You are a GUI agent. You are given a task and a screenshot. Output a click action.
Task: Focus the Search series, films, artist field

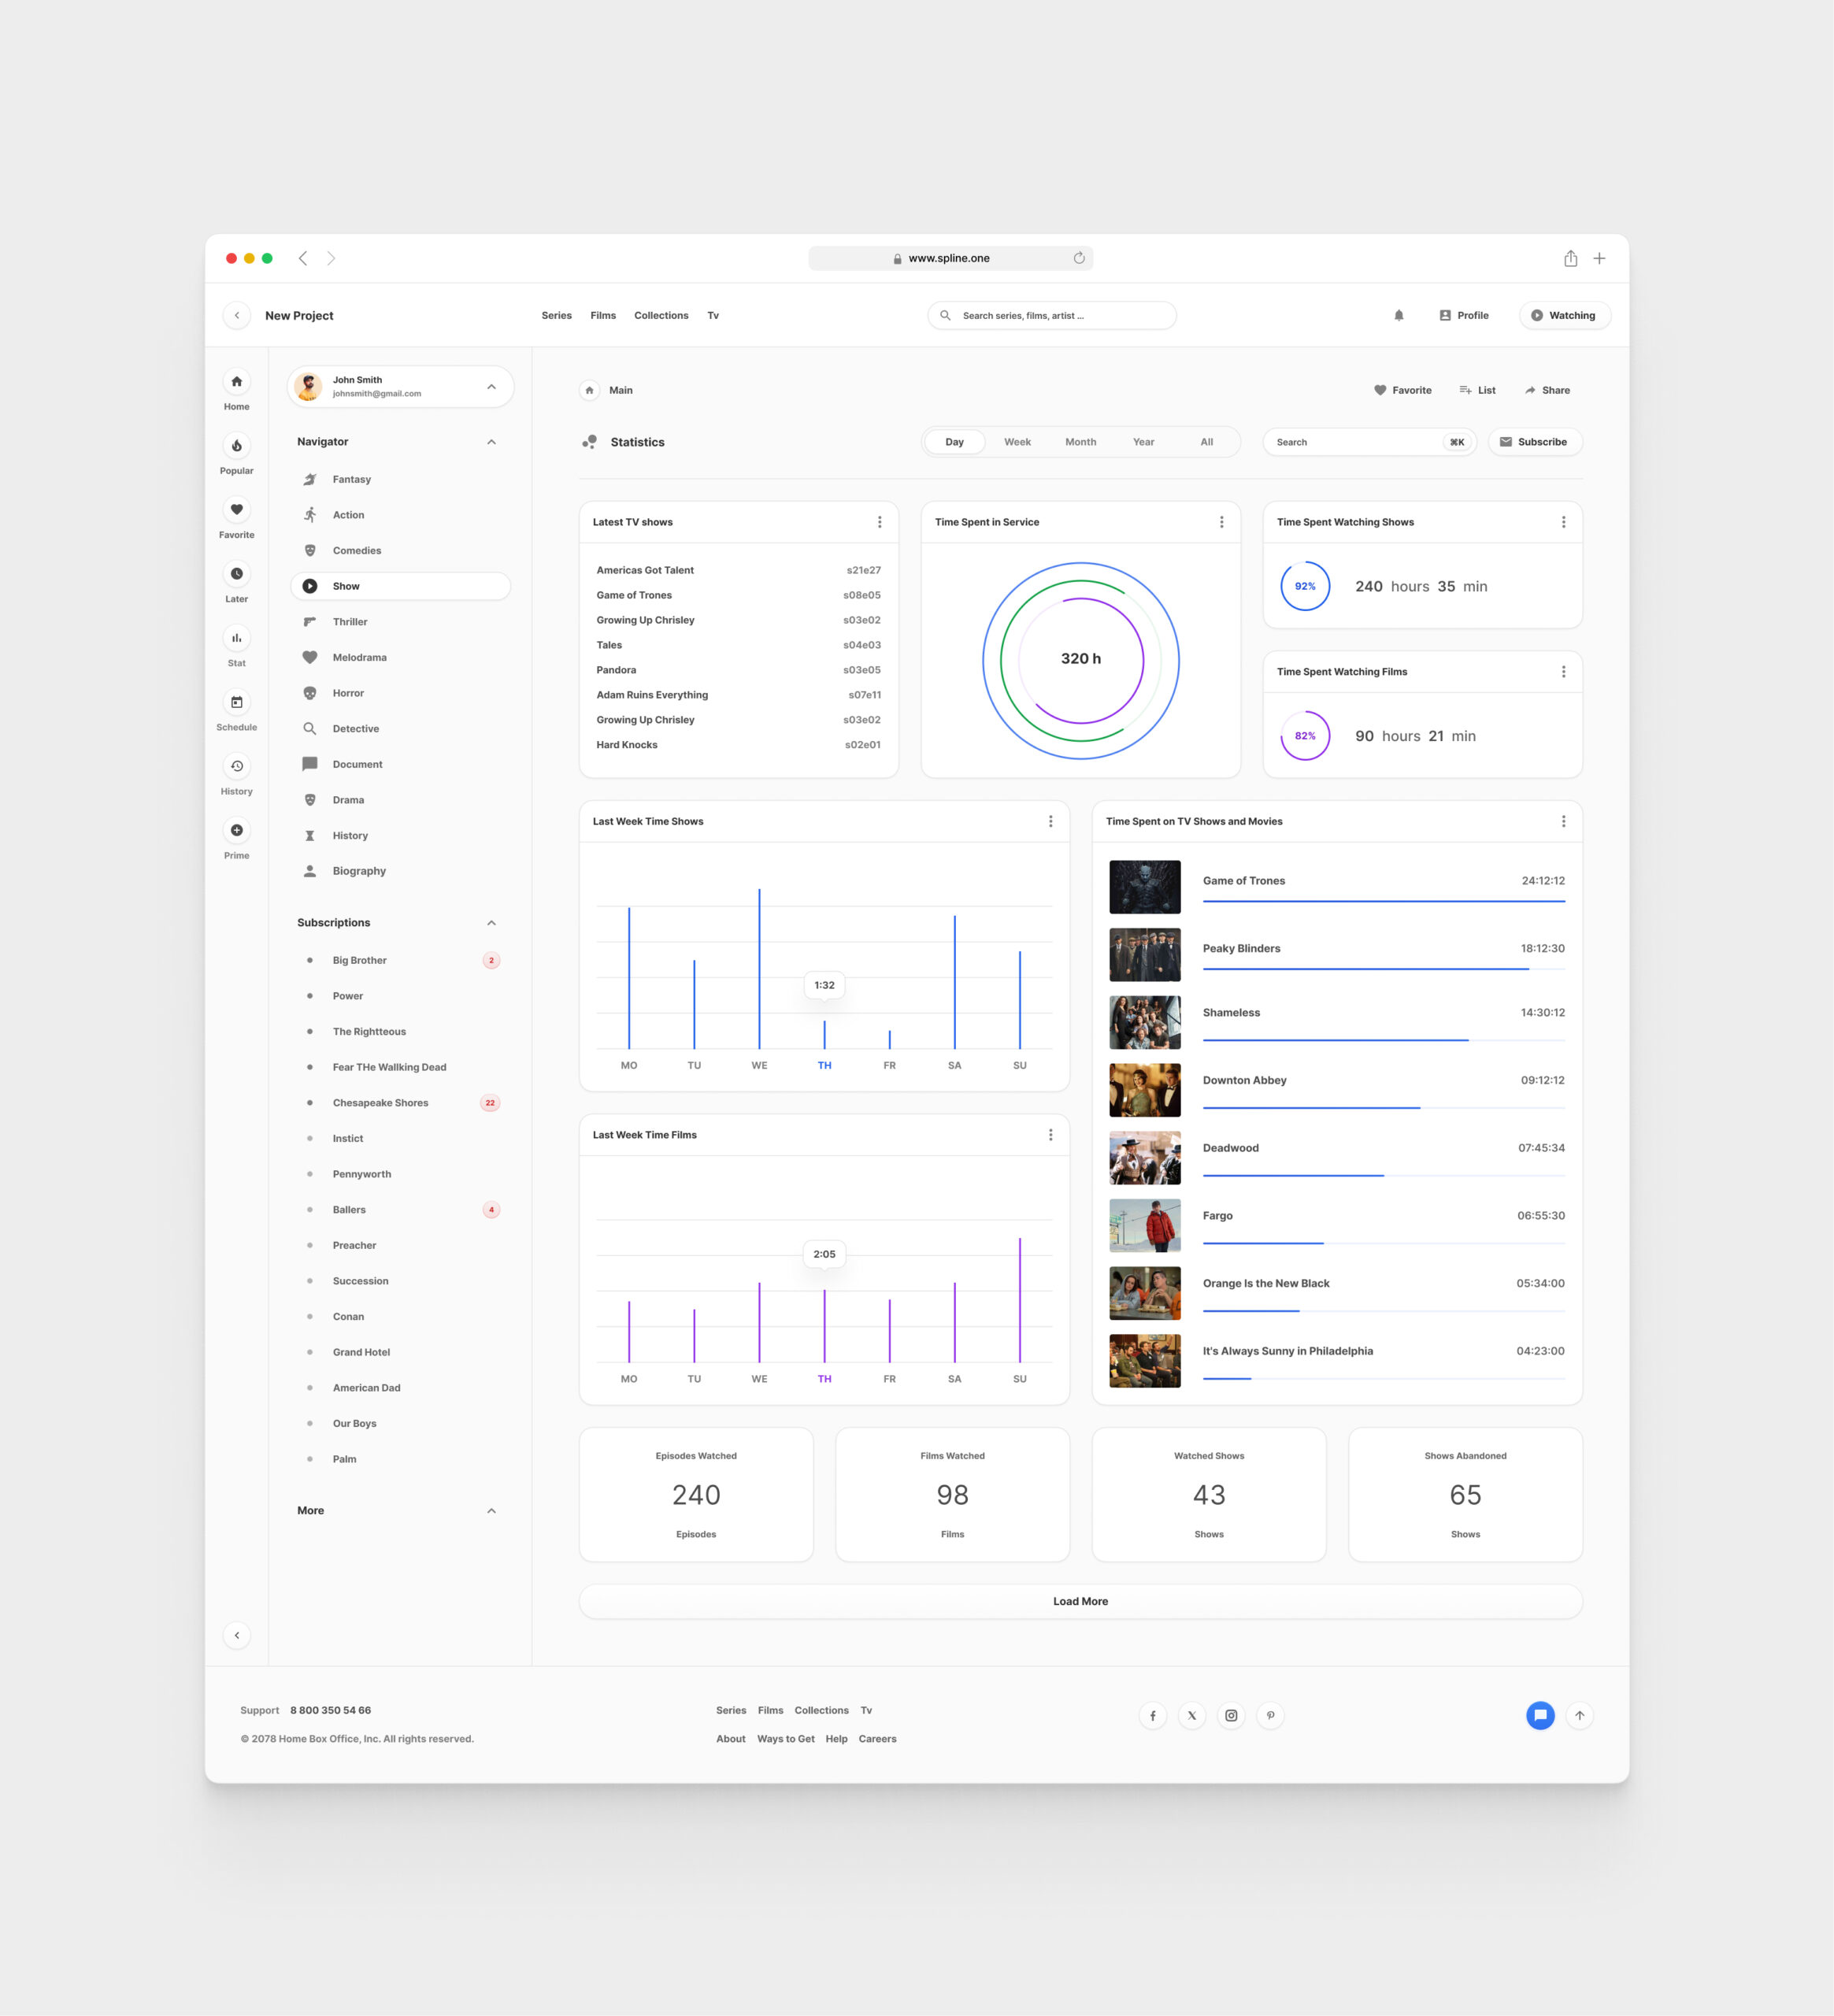point(1052,315)
